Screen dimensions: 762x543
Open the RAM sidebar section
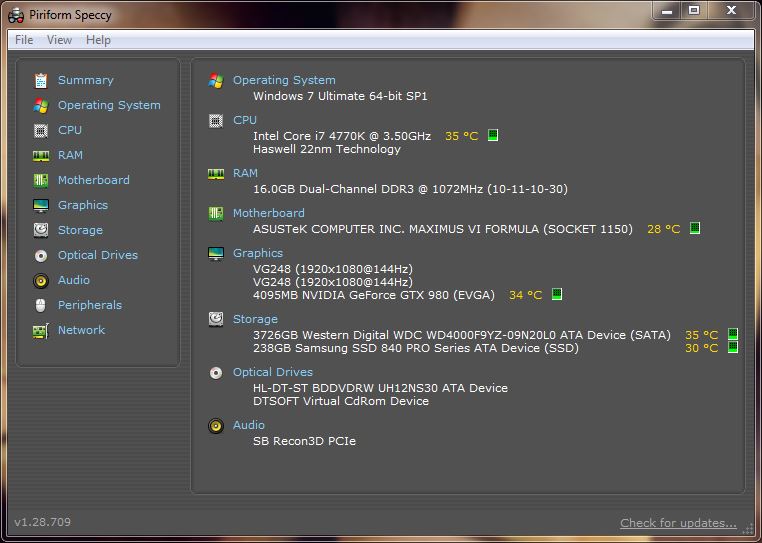(x=70, y=155)
